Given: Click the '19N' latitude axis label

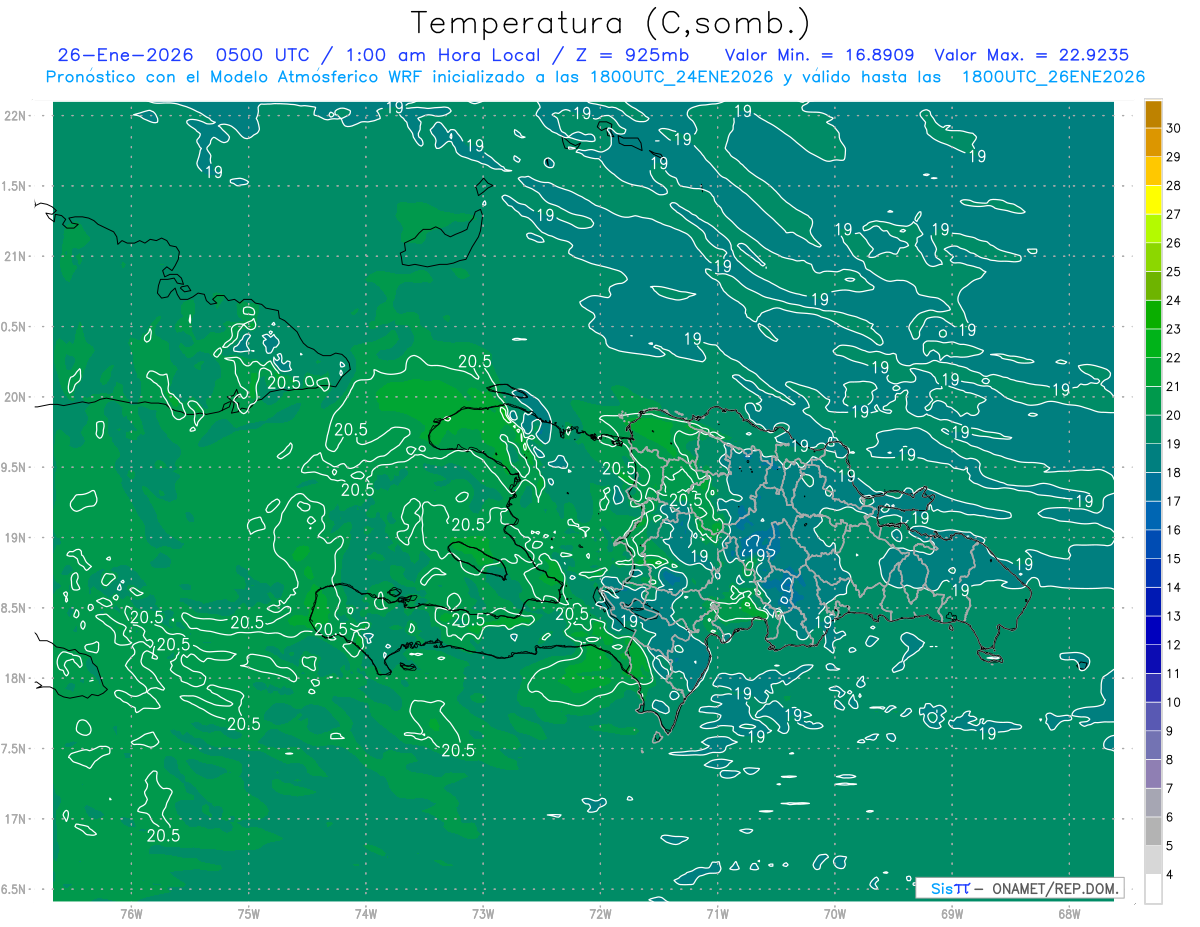Looking at the screenshot, I should (17, 537).
